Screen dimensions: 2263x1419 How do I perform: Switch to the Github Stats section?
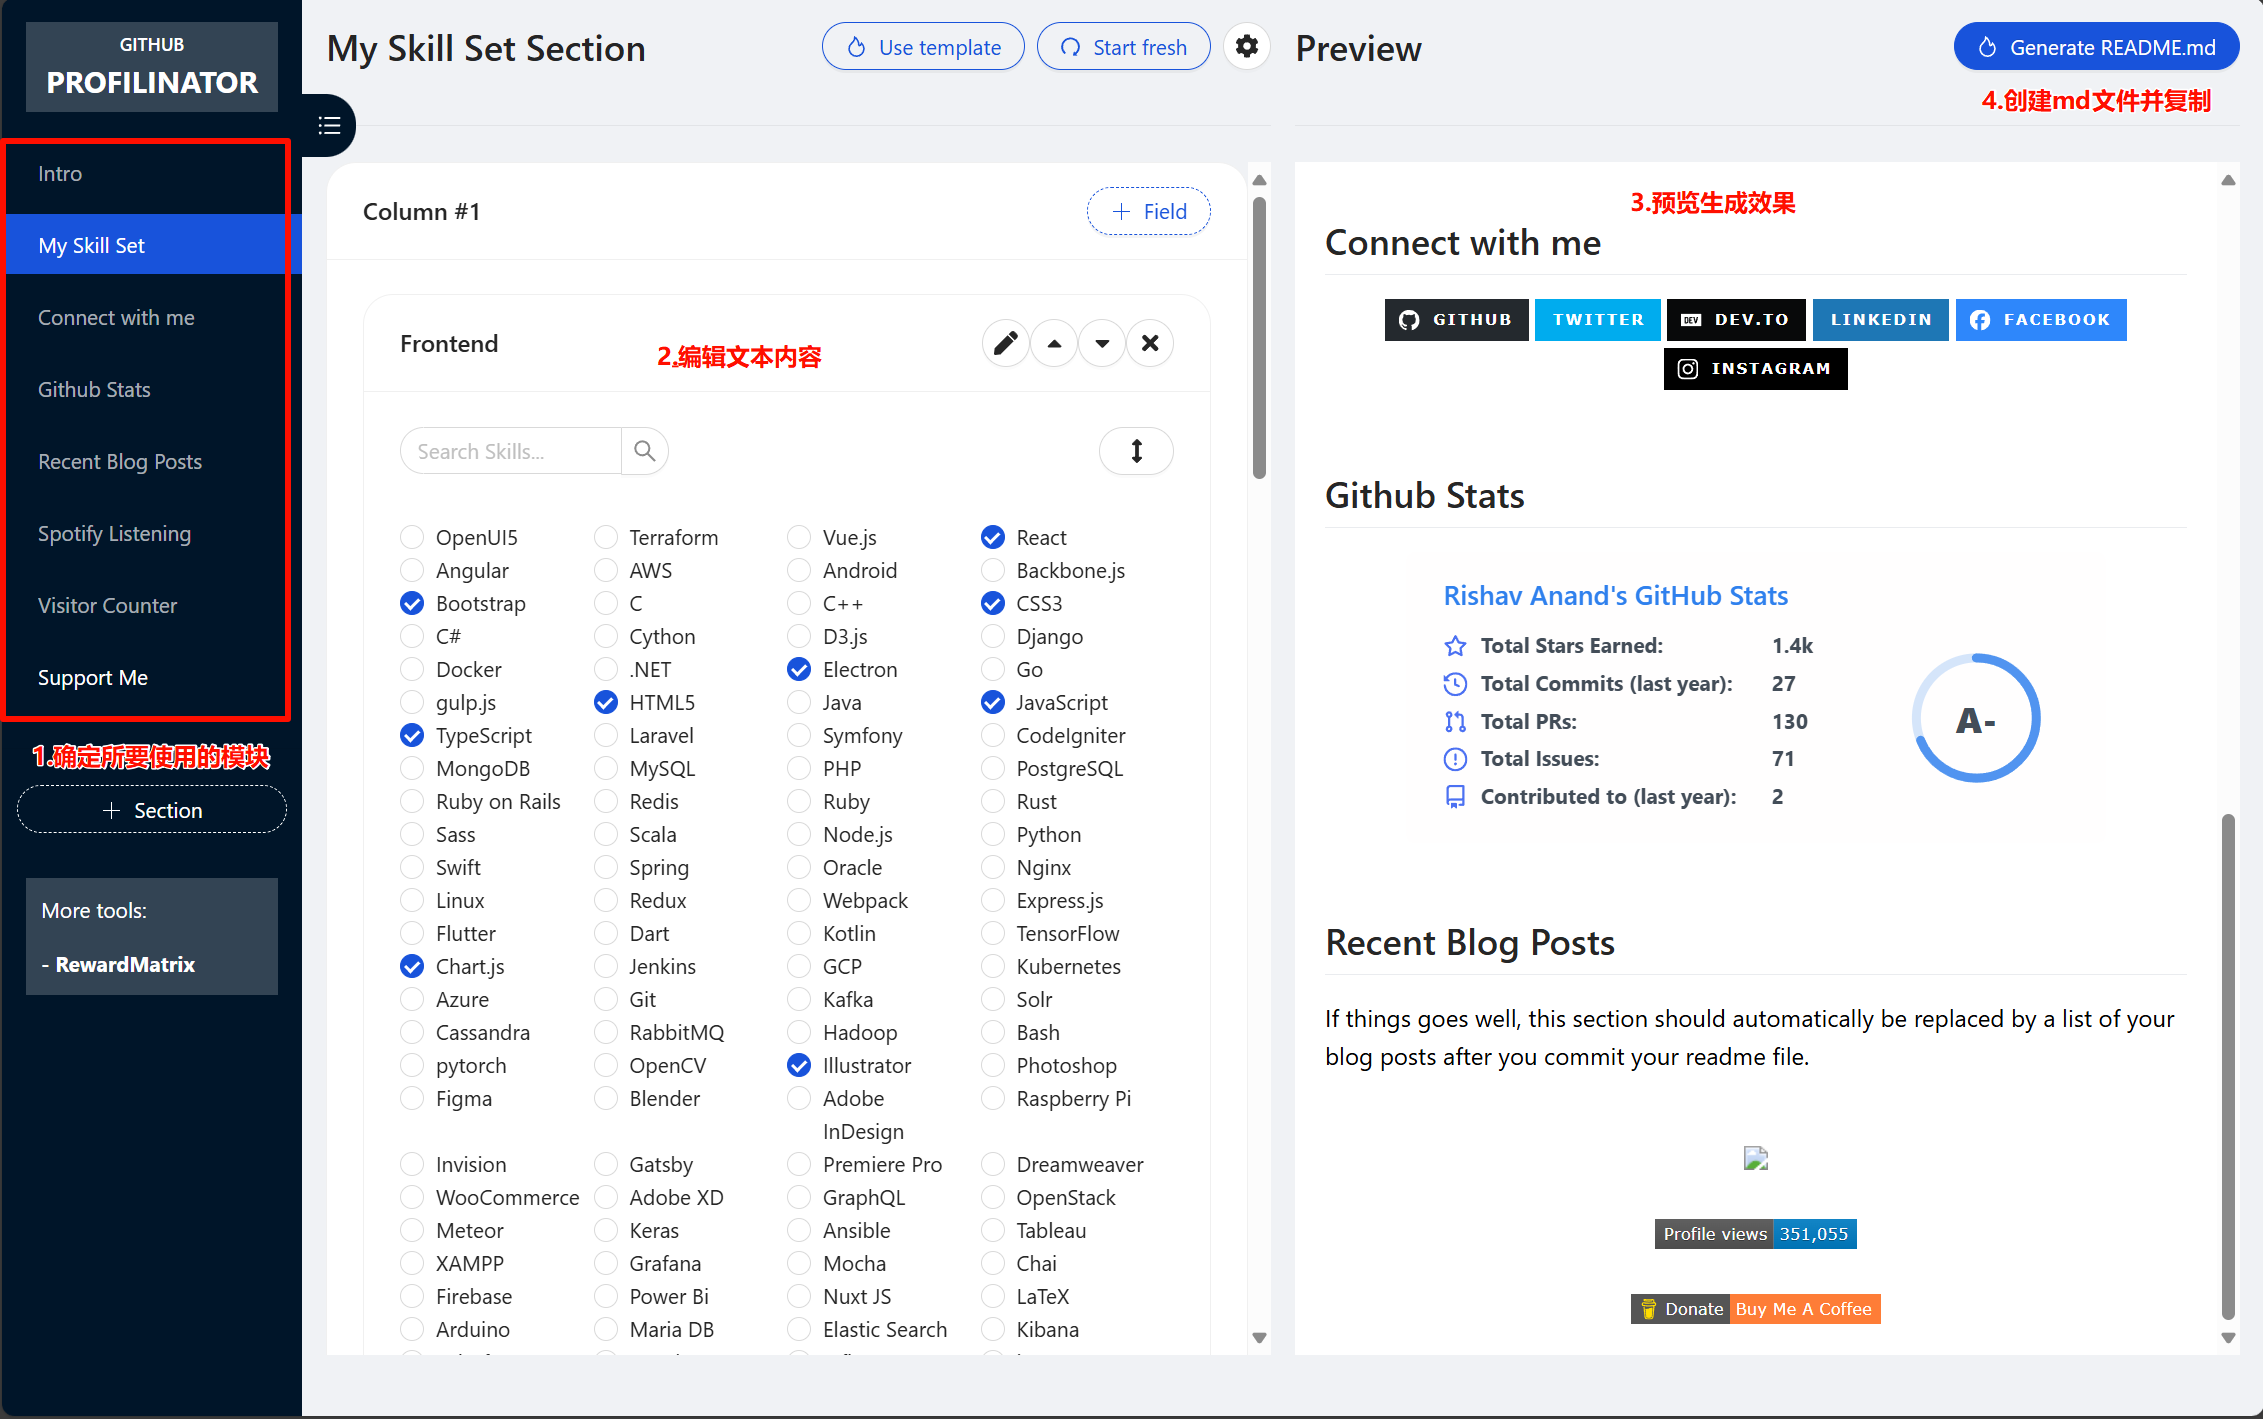94,389
